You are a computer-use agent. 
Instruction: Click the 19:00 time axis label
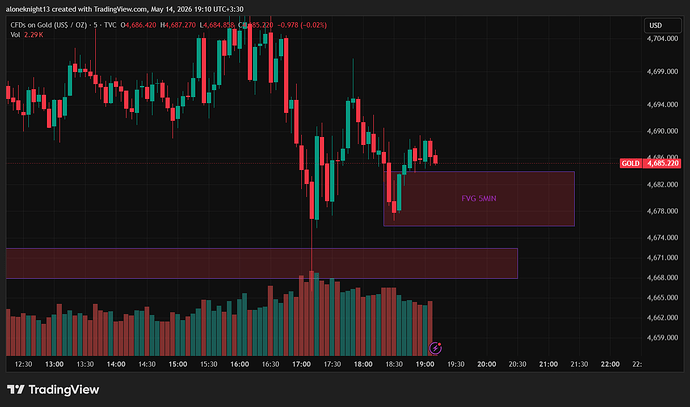pos(425,364)
